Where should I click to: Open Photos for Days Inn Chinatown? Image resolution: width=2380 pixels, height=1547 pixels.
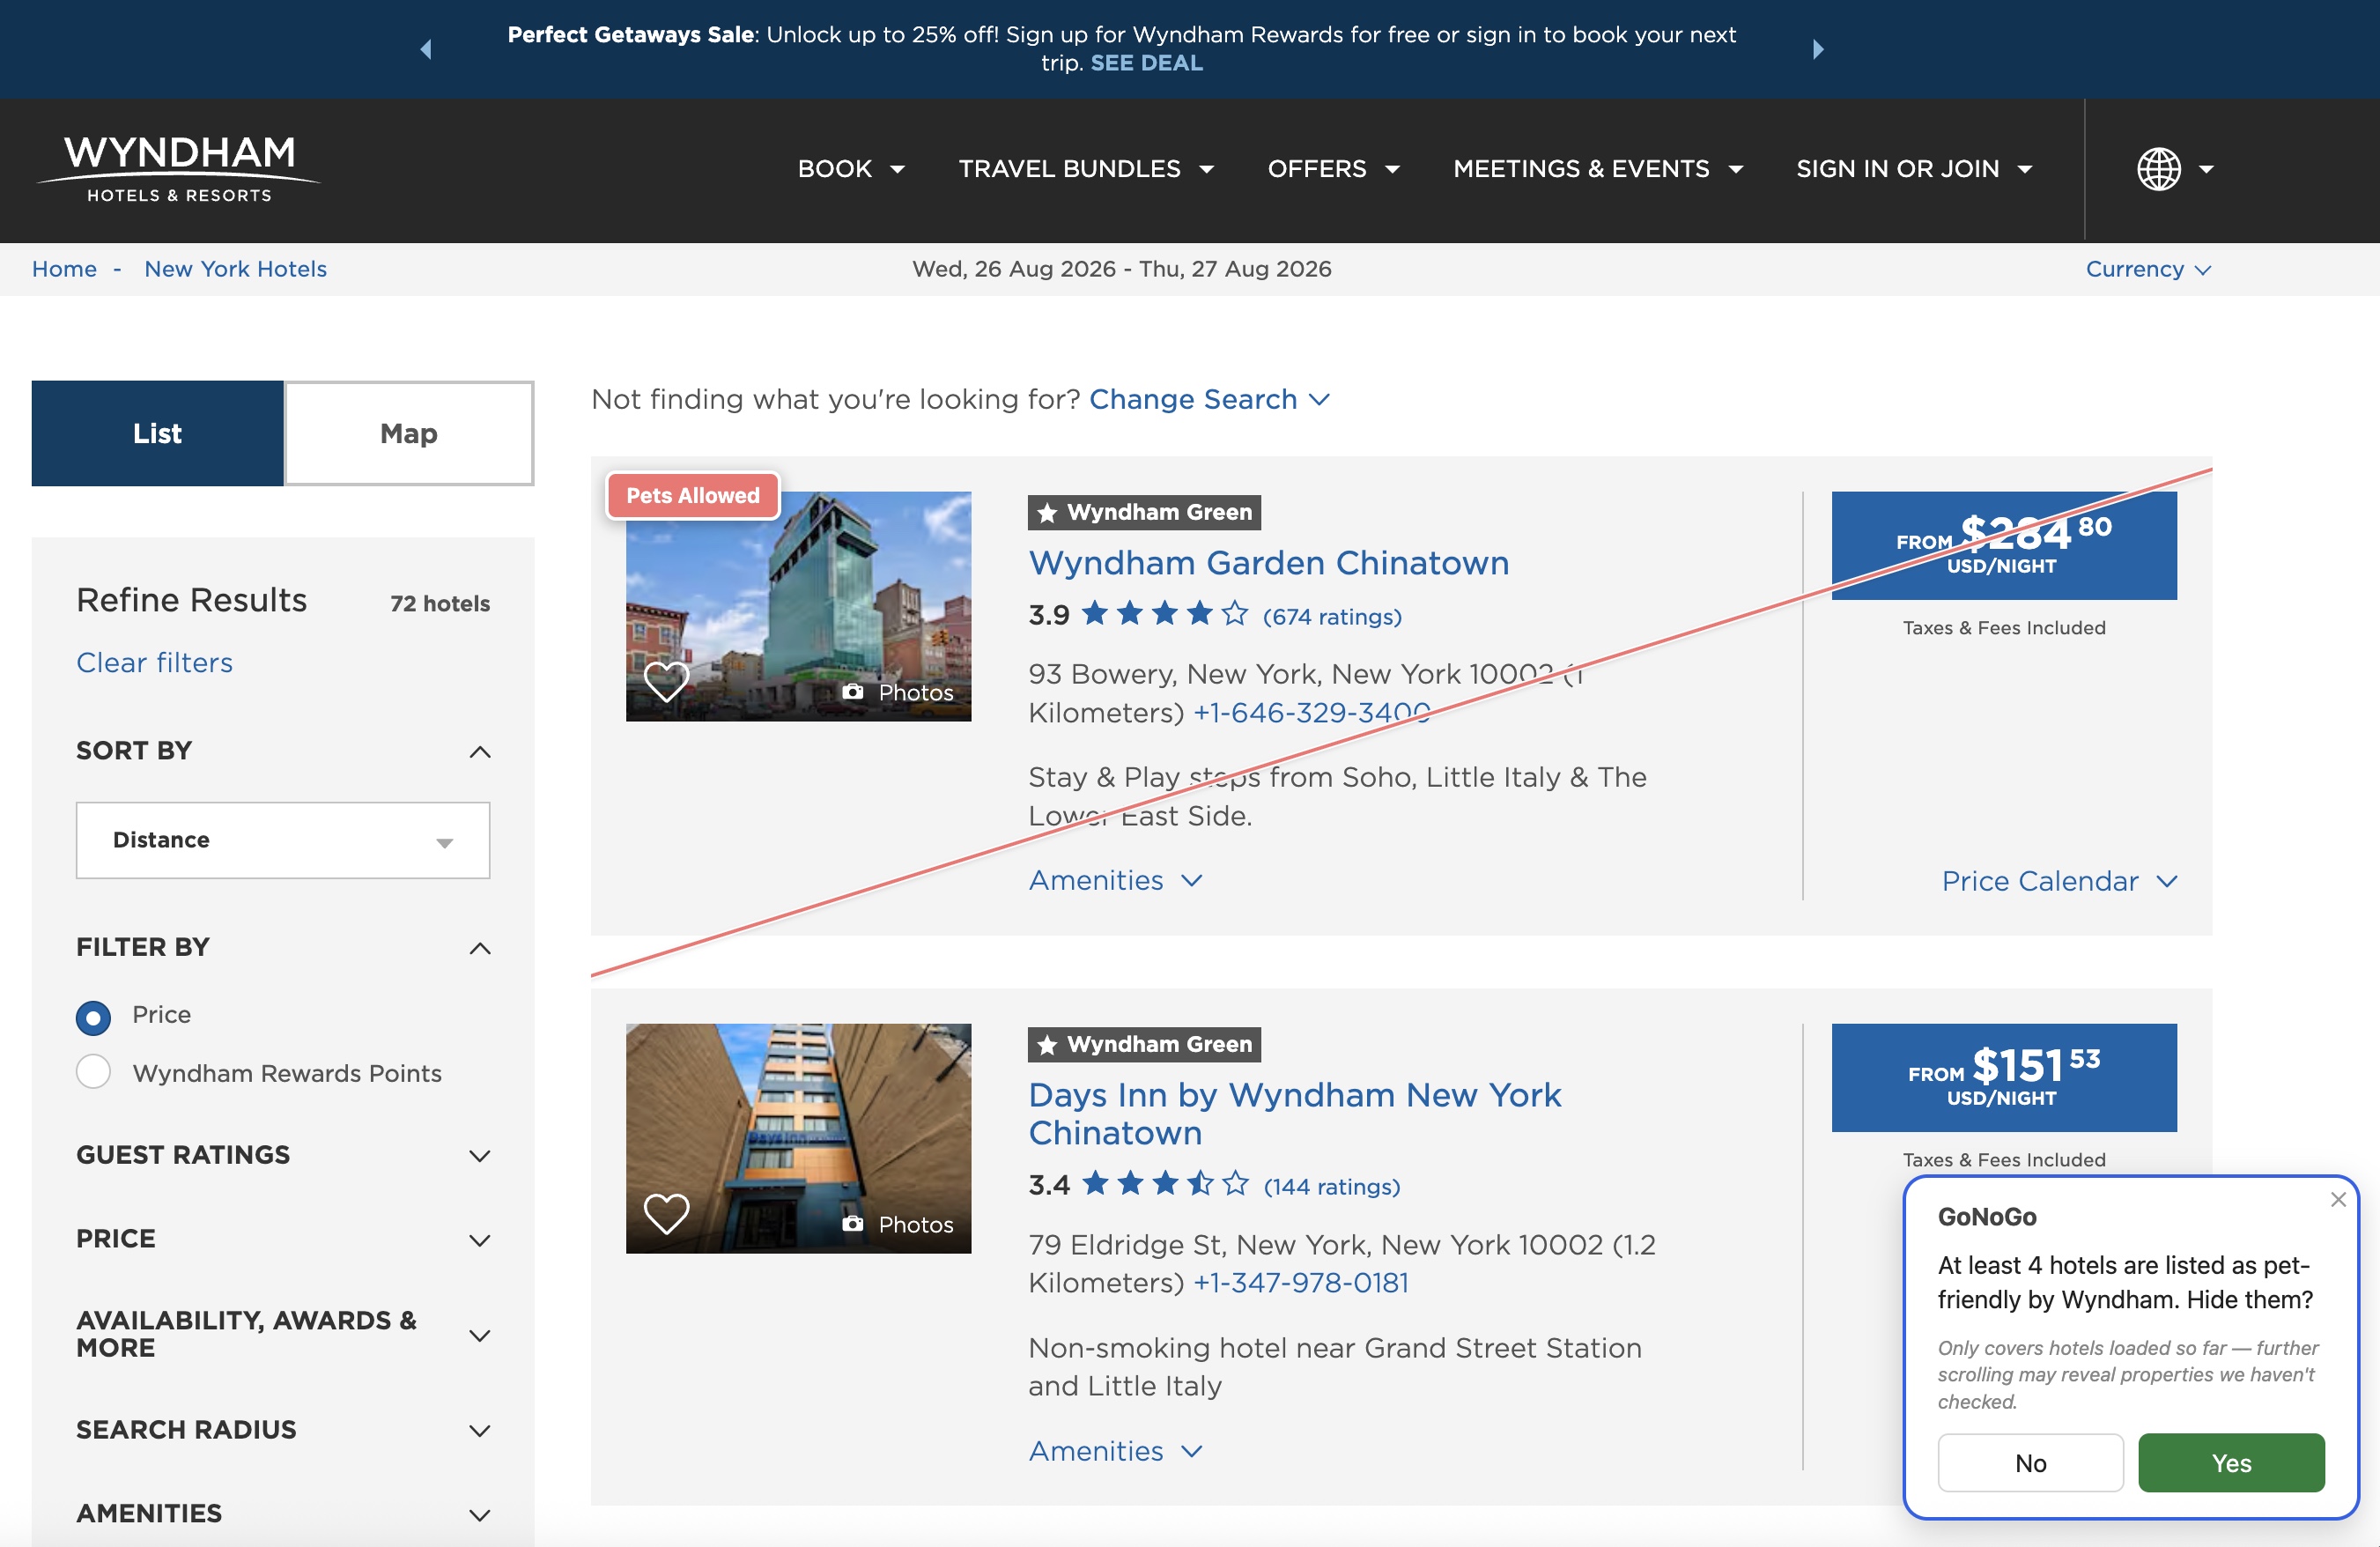(x=897, y=1224)
